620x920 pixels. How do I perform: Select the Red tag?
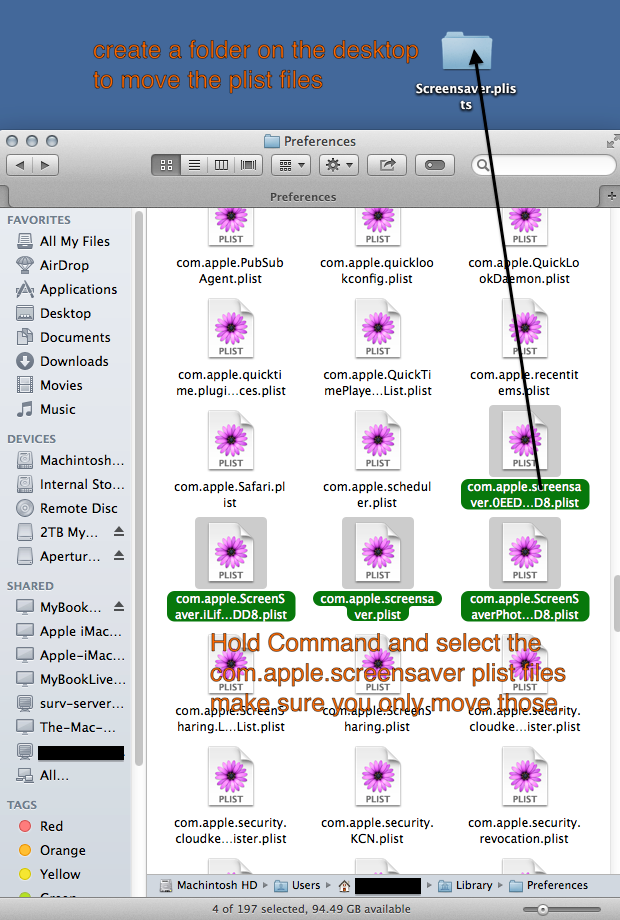(41, 826)
